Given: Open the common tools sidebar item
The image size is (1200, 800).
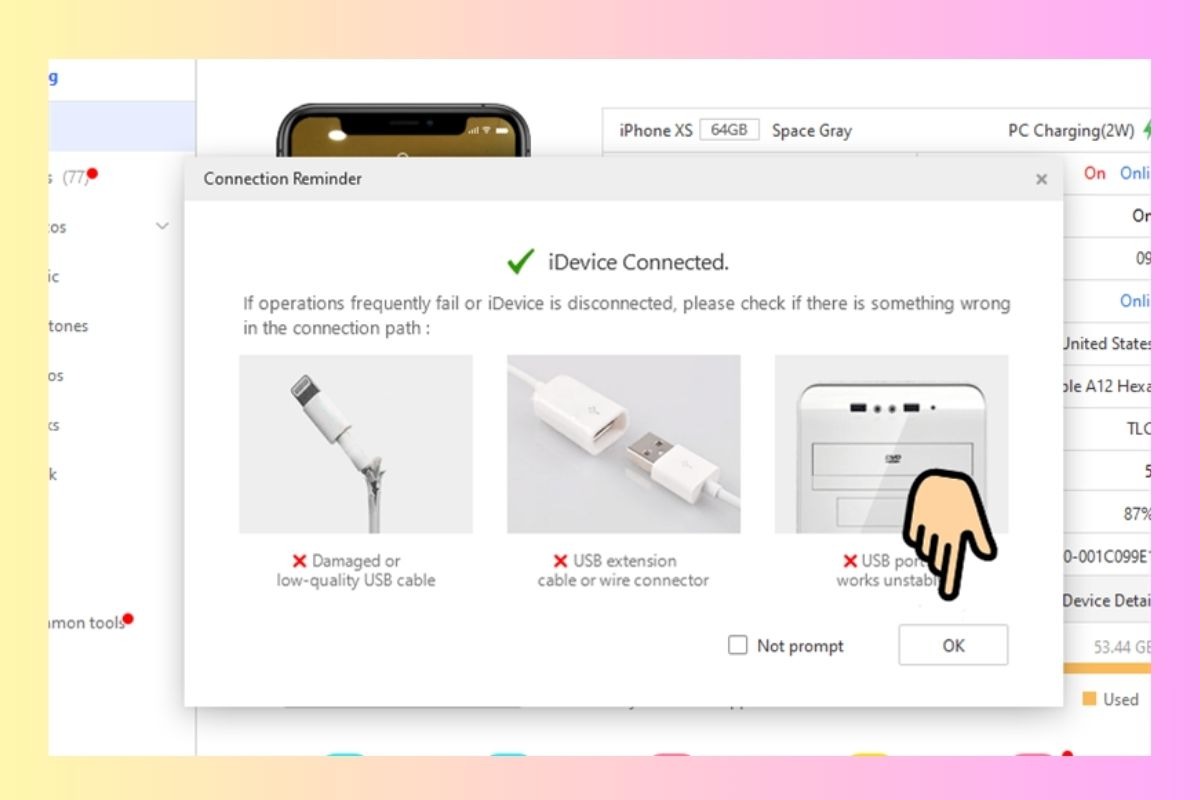Looking at the screenshot, I should pyautogui.click(x=90, y=622).
